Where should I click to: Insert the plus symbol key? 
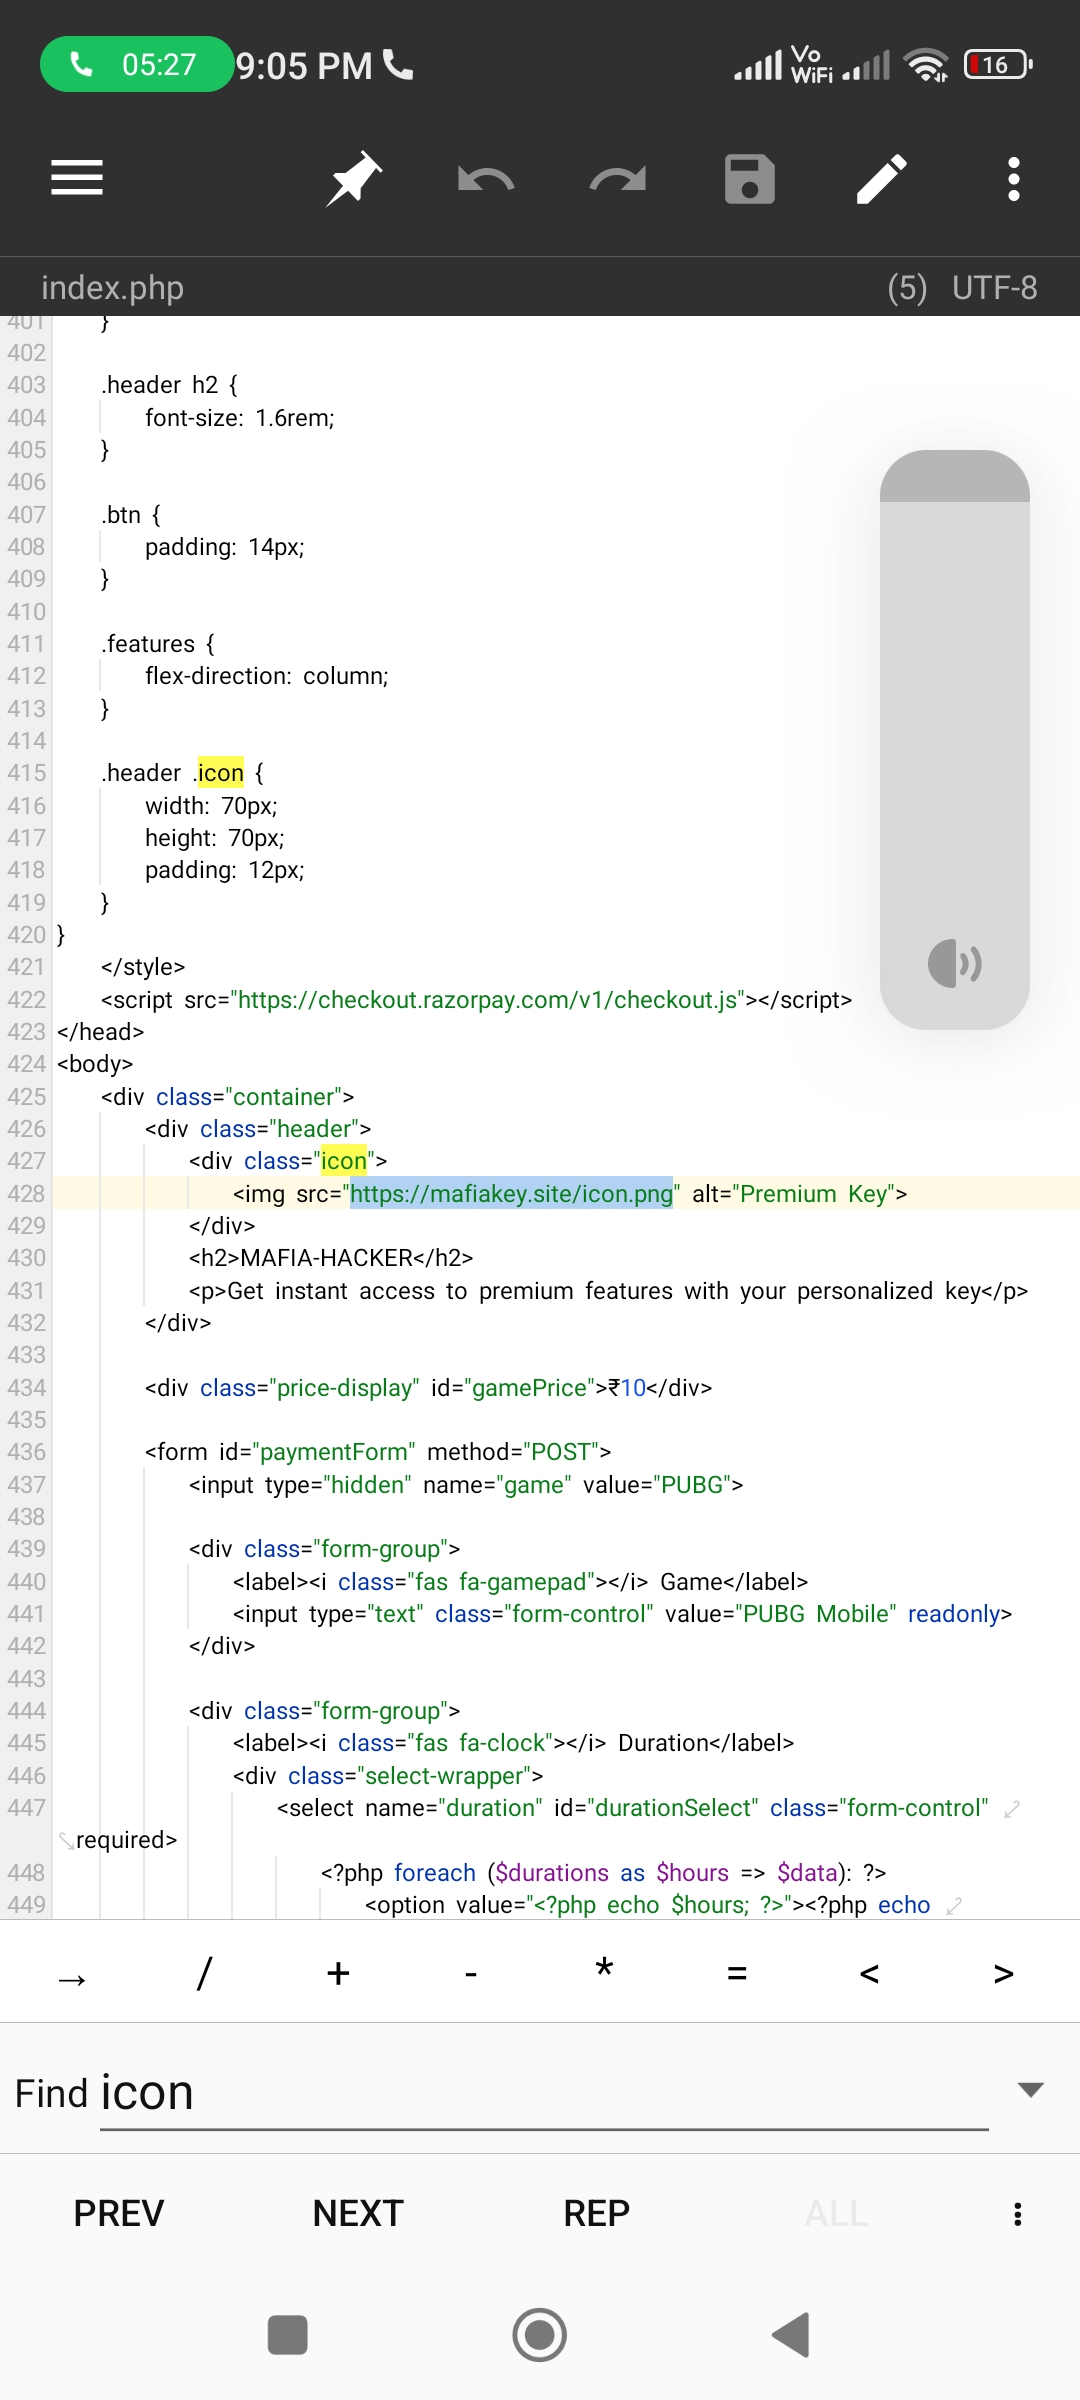(x=338, y=1973)
